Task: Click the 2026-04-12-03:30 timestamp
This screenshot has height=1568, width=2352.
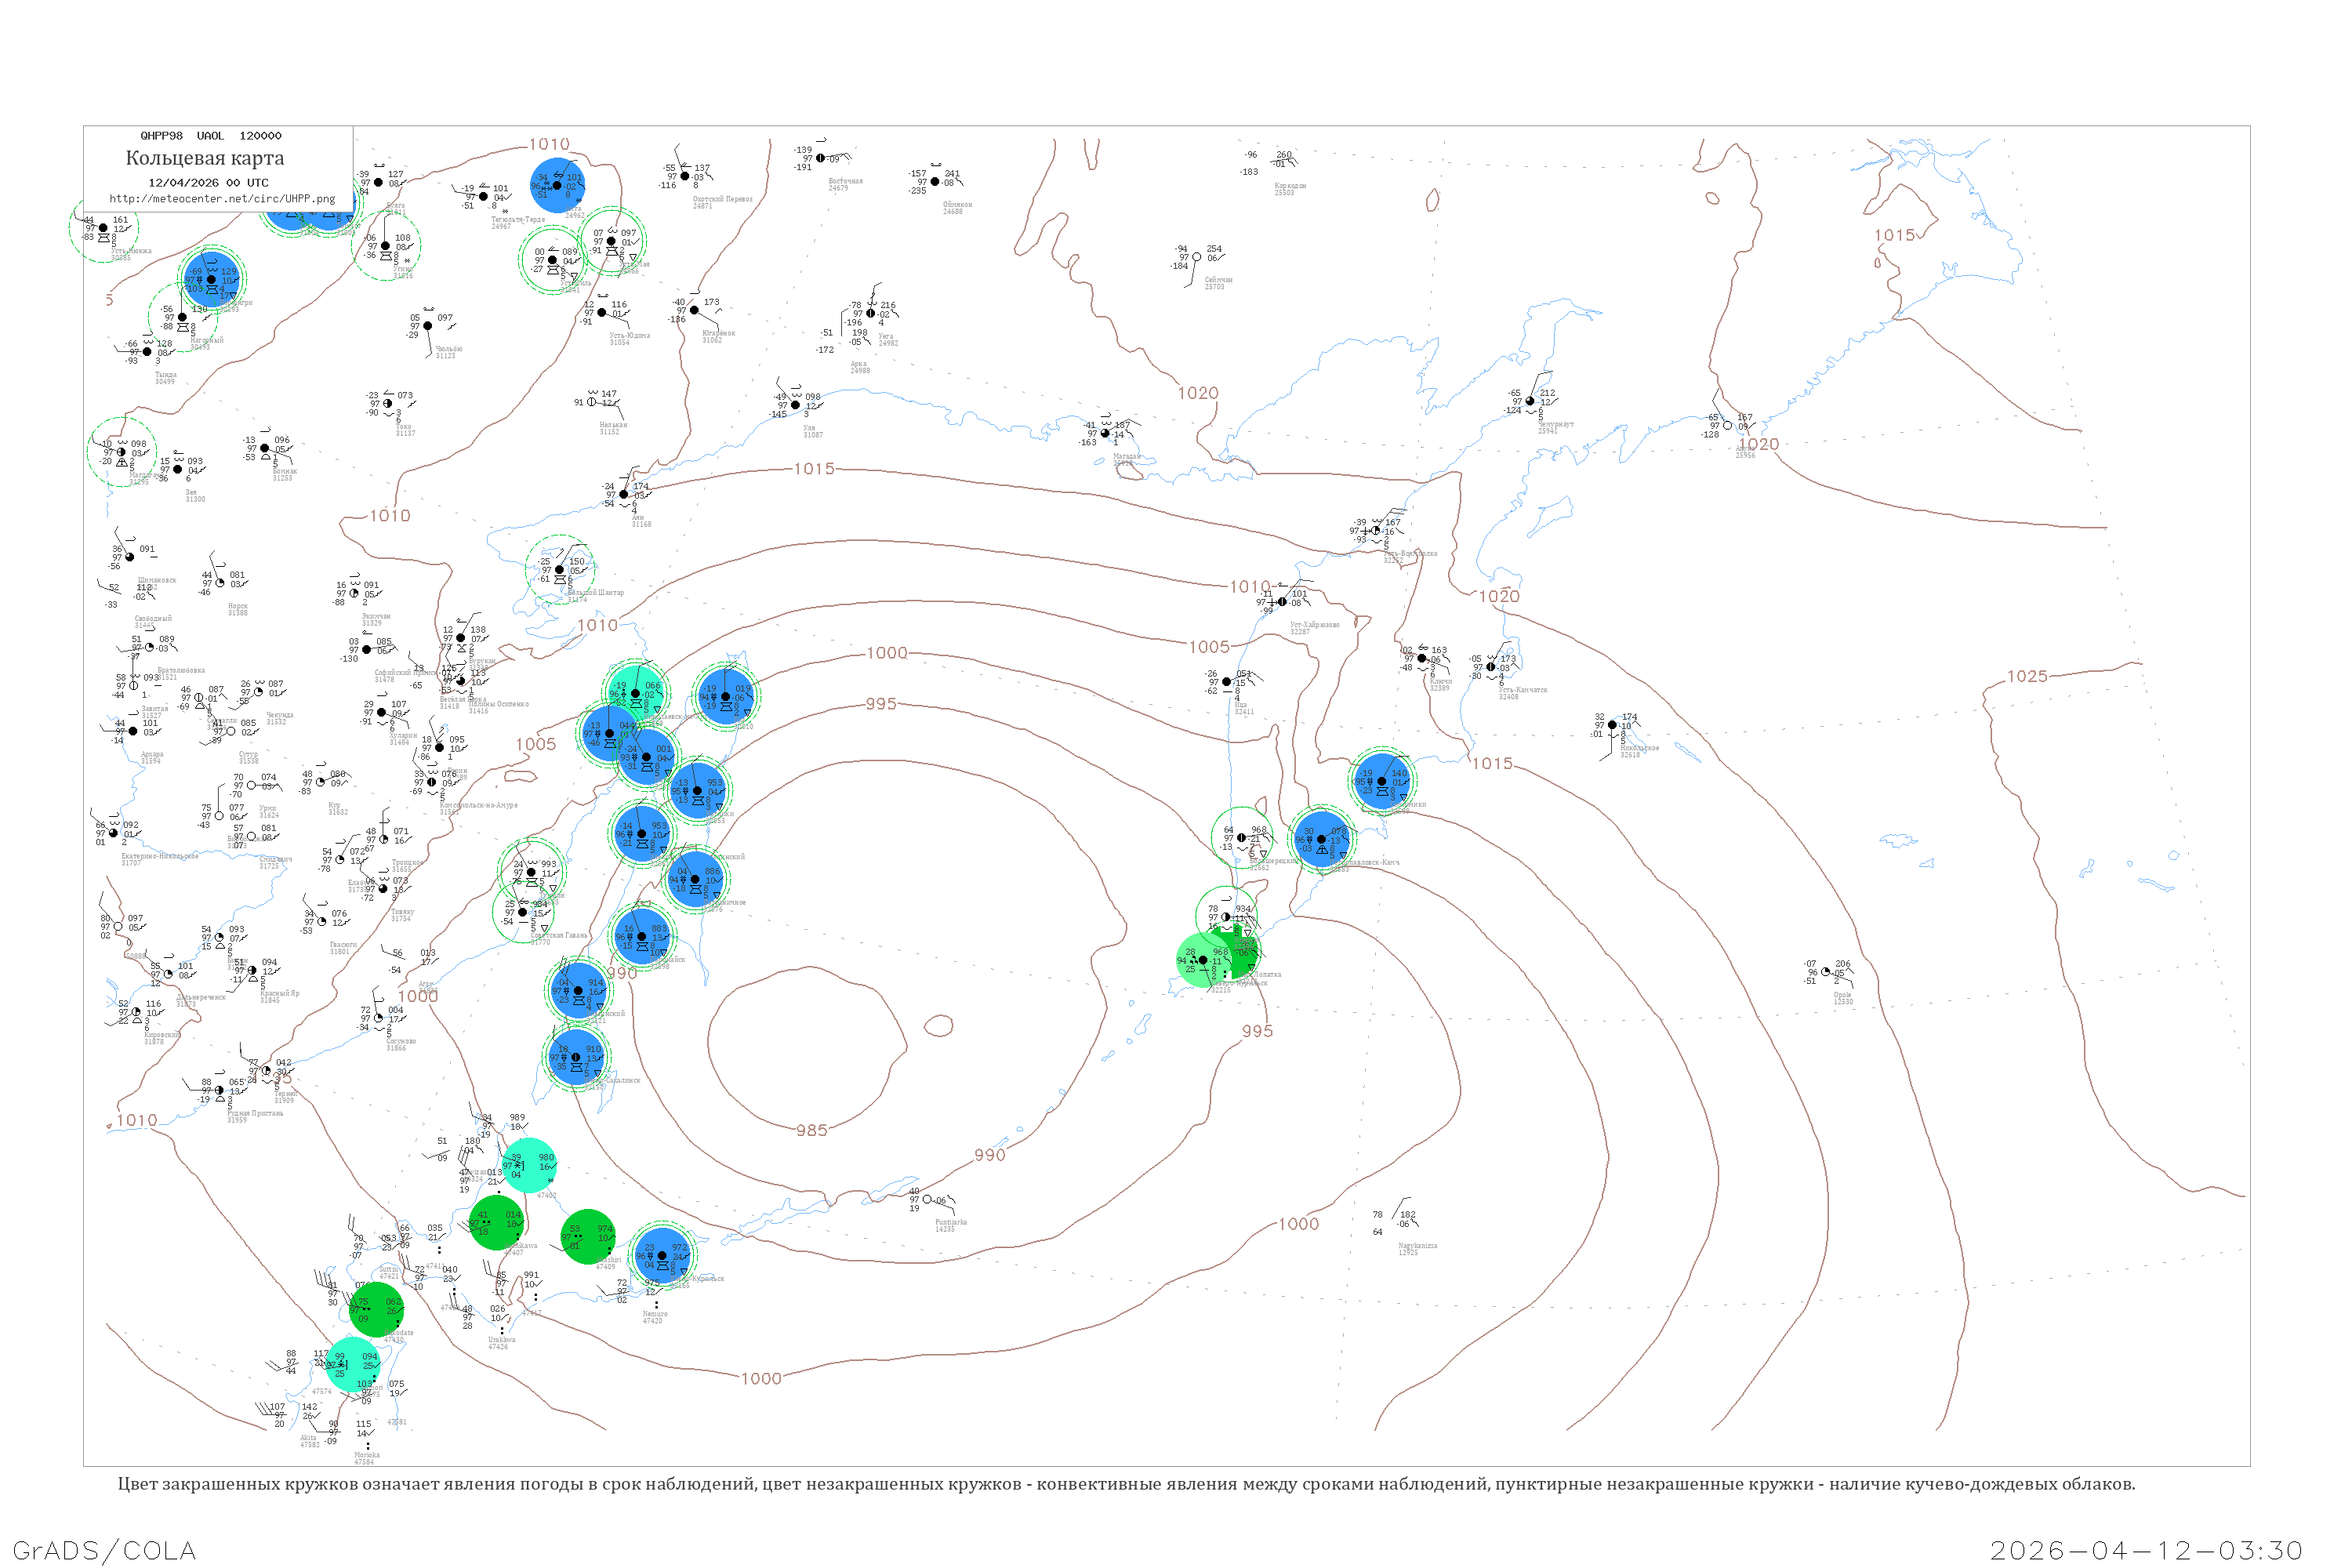Action: (x=2146, y=1550)
